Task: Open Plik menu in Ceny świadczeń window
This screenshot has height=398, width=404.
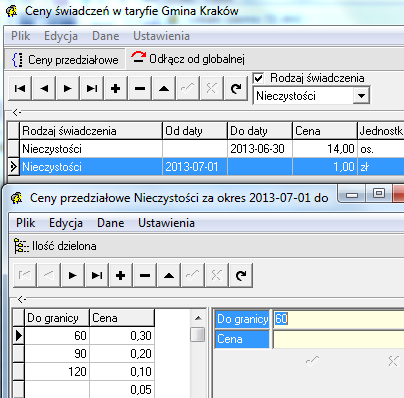Action: click(21, 36)
